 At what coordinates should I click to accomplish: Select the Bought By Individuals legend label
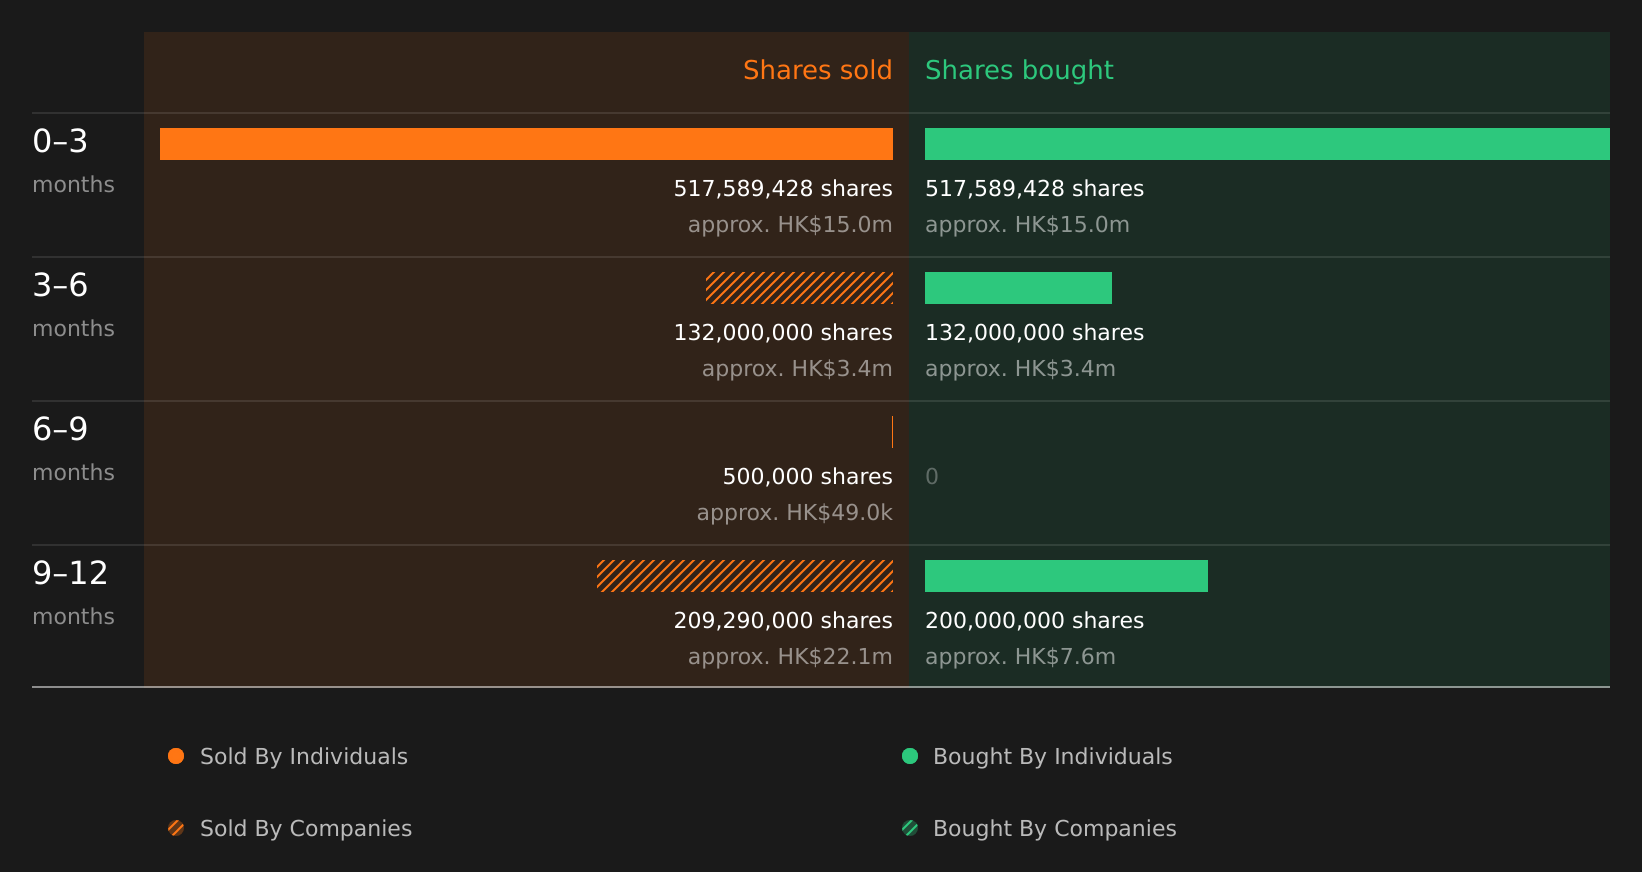[1052, 757]
